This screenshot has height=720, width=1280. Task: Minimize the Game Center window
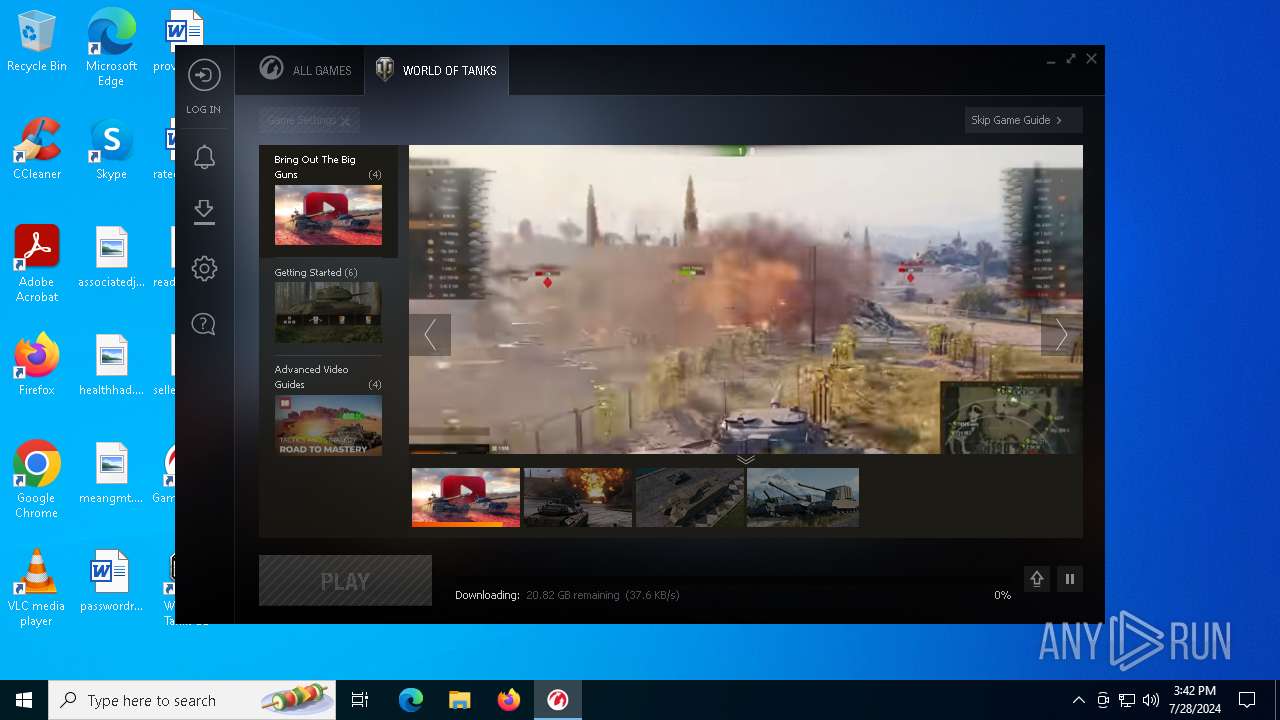click(x=1051, y=60)
